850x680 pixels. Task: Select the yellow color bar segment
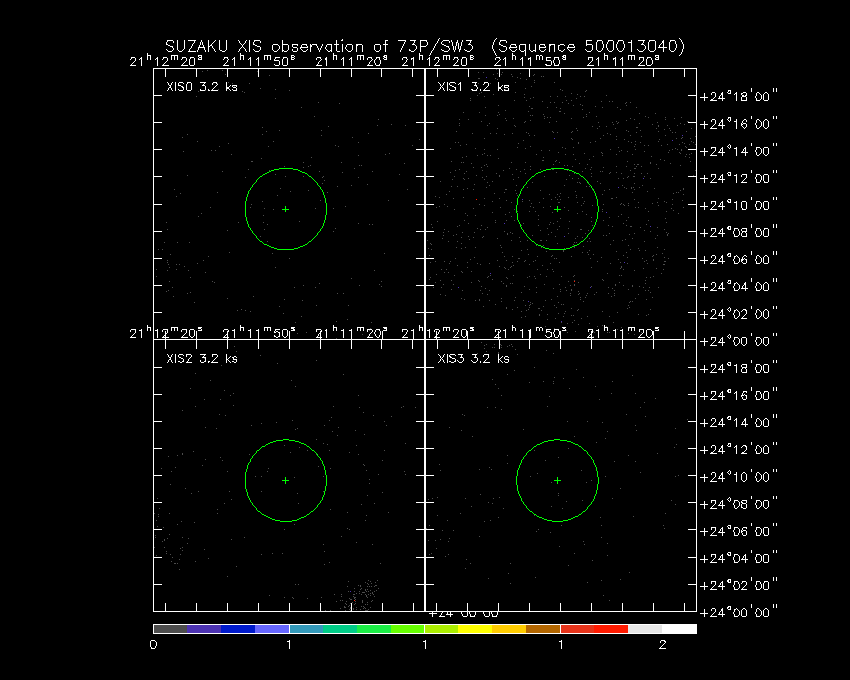coord(475,629)
